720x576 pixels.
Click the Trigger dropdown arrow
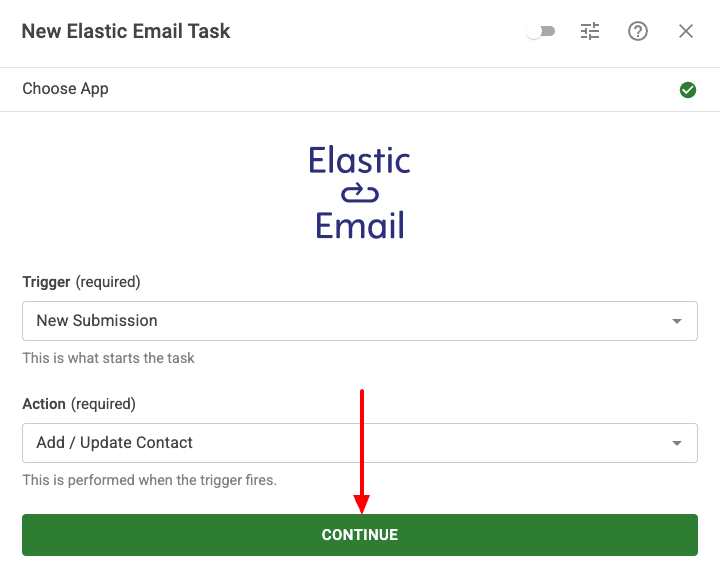tap(676, 321)
